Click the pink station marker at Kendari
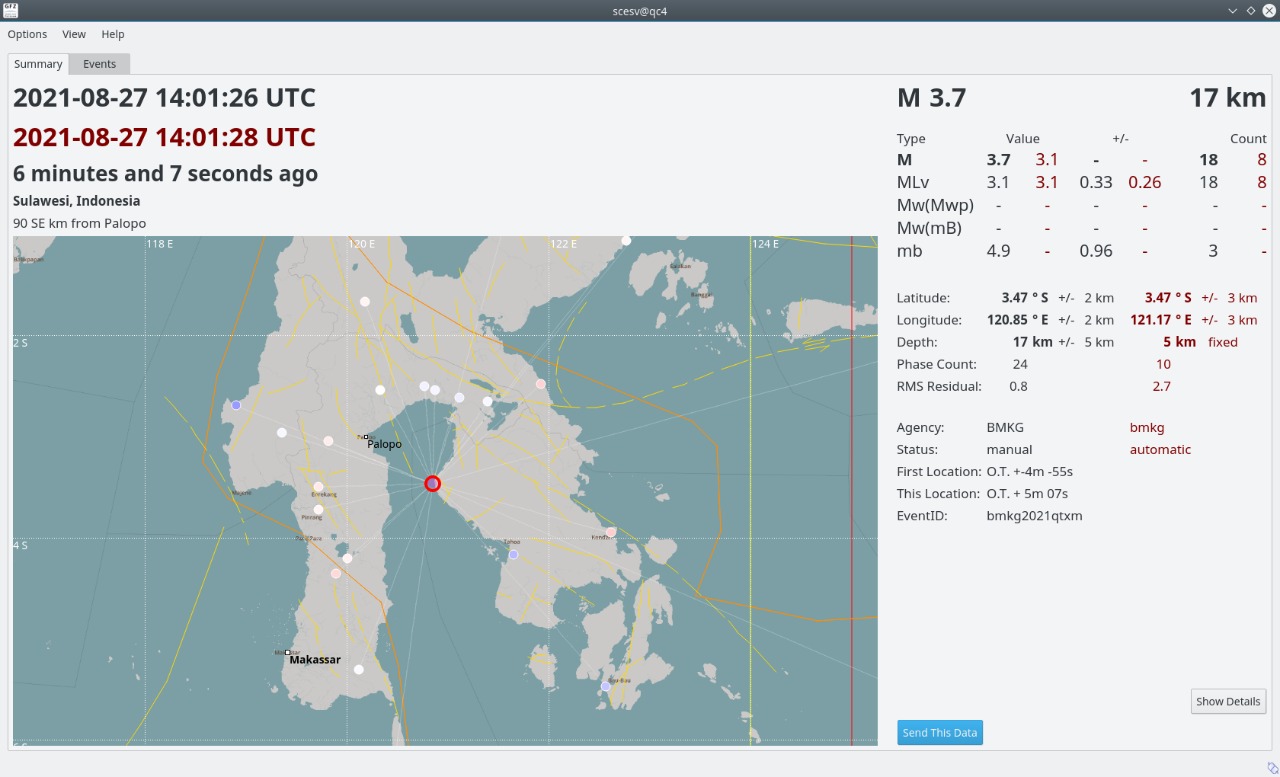Screen dimensions: 1280x777 point(611,533)
